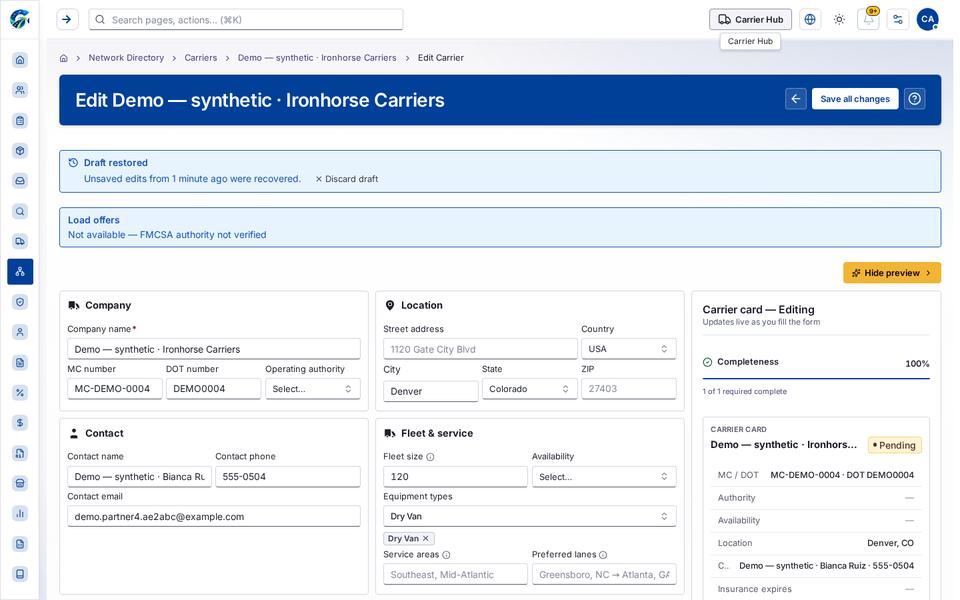
Task: Click the Fleet size info icon
Action: (430, 457)
